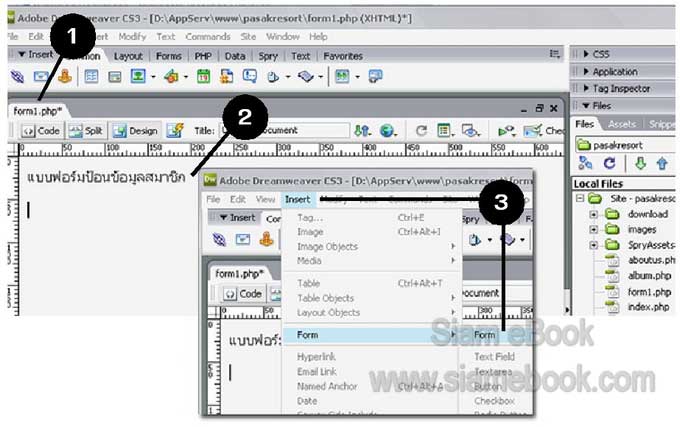This screenshot has height=427, width=680.
Task: Open the View Options icon
Action: click(444, 130)
